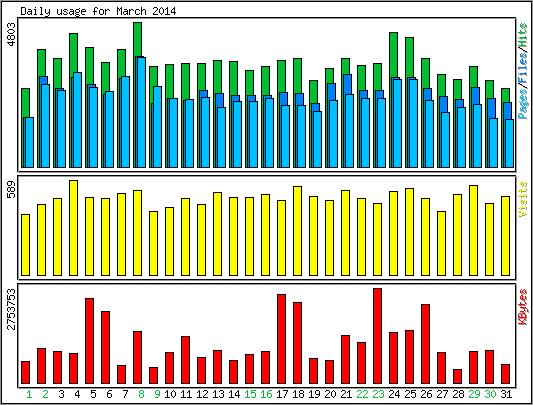Click the green Hits bar for day 24
The height and width of the screenshot is (405, 533).
click(393, 55)
